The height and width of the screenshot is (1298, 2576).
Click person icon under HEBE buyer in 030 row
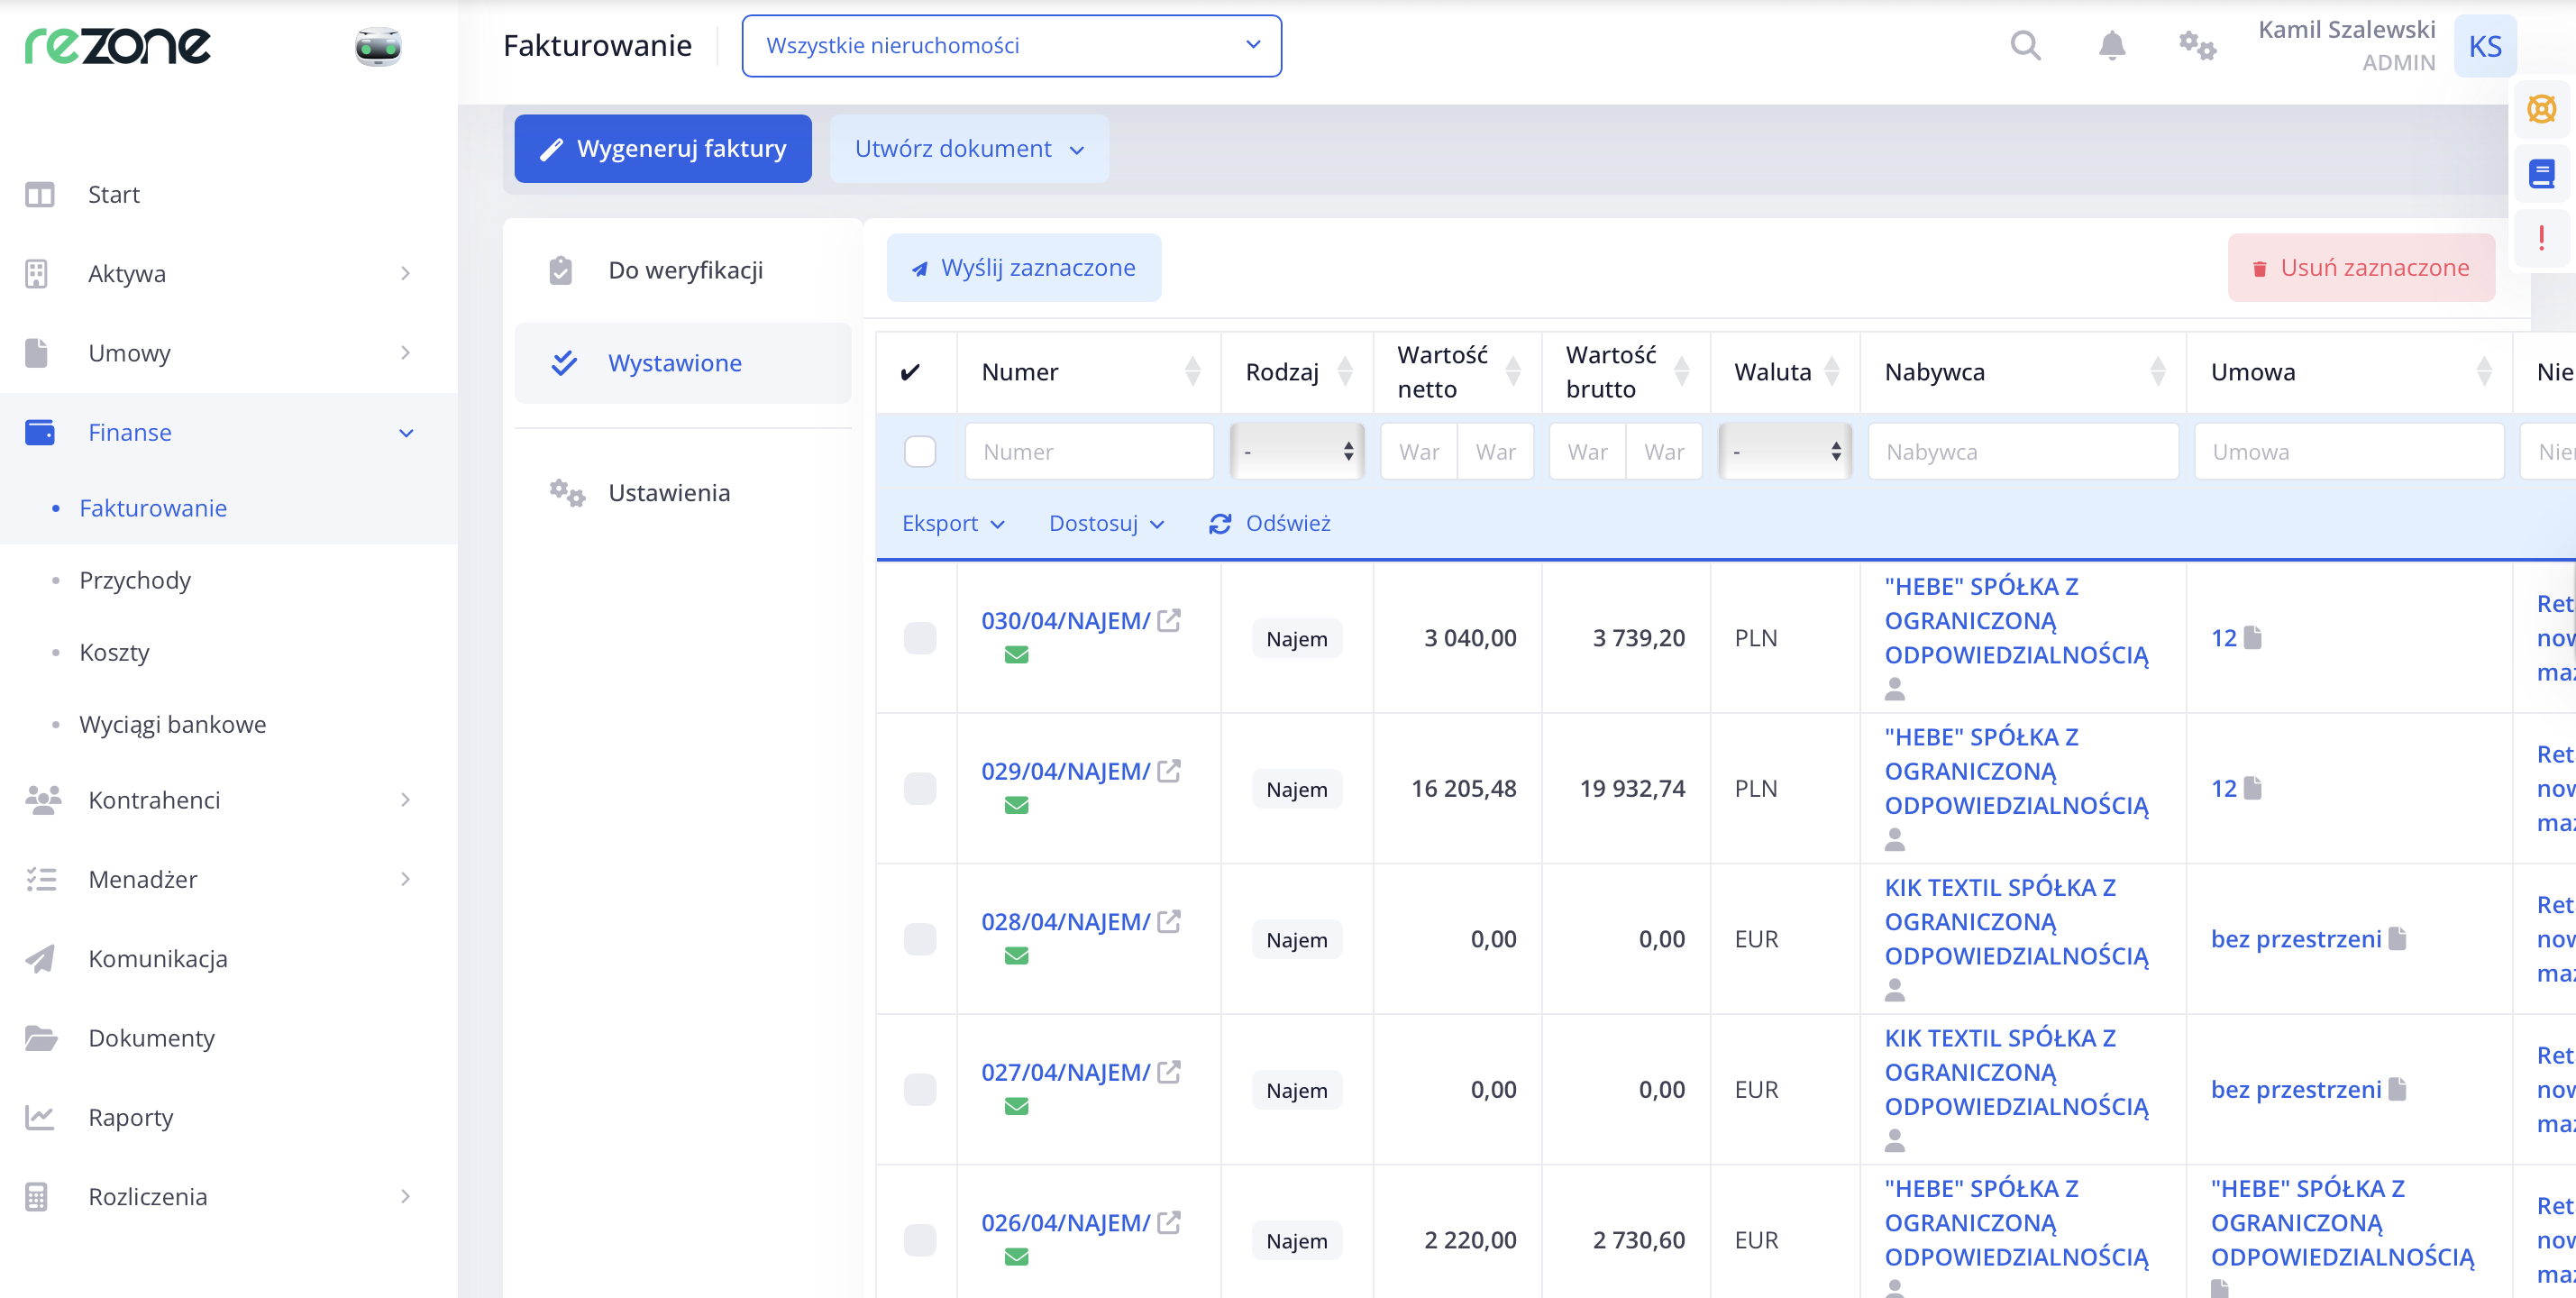pyautogui.click(x=1894, y=689)
